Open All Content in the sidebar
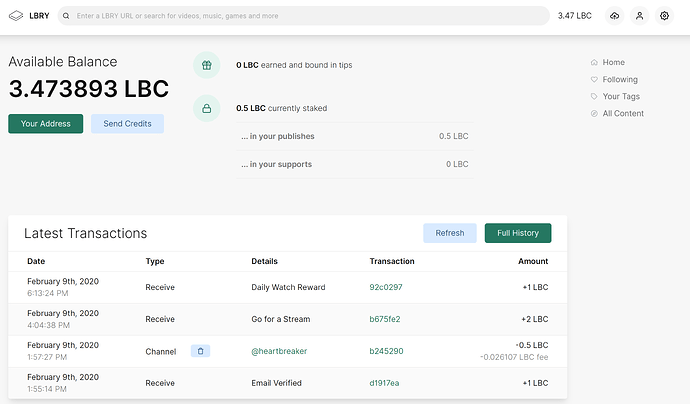 point(622,113)
